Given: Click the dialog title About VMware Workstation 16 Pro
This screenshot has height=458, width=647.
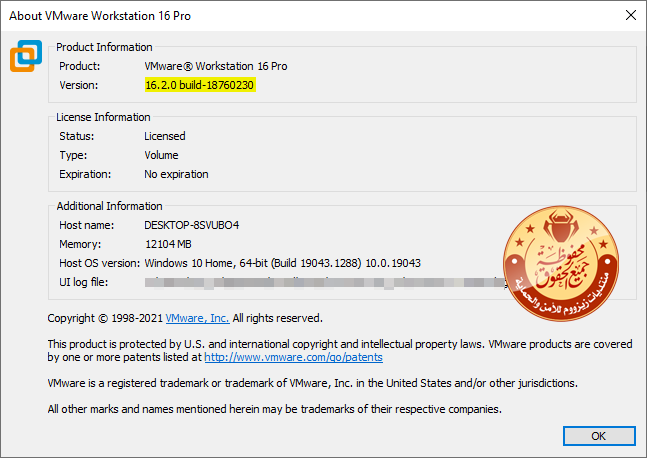Looking at the screenshot, I should click(x=100, y=16).
